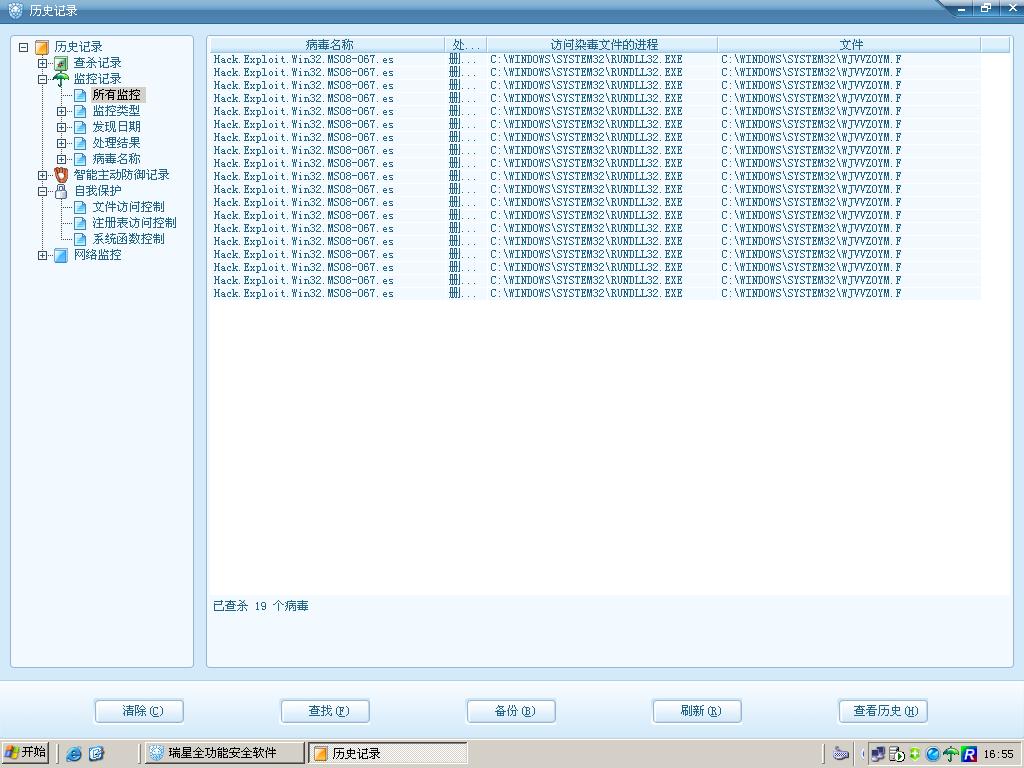Click the 注册表访问控制 document icon
This screenshot has width=1024, height=768.
click(80, 223)
